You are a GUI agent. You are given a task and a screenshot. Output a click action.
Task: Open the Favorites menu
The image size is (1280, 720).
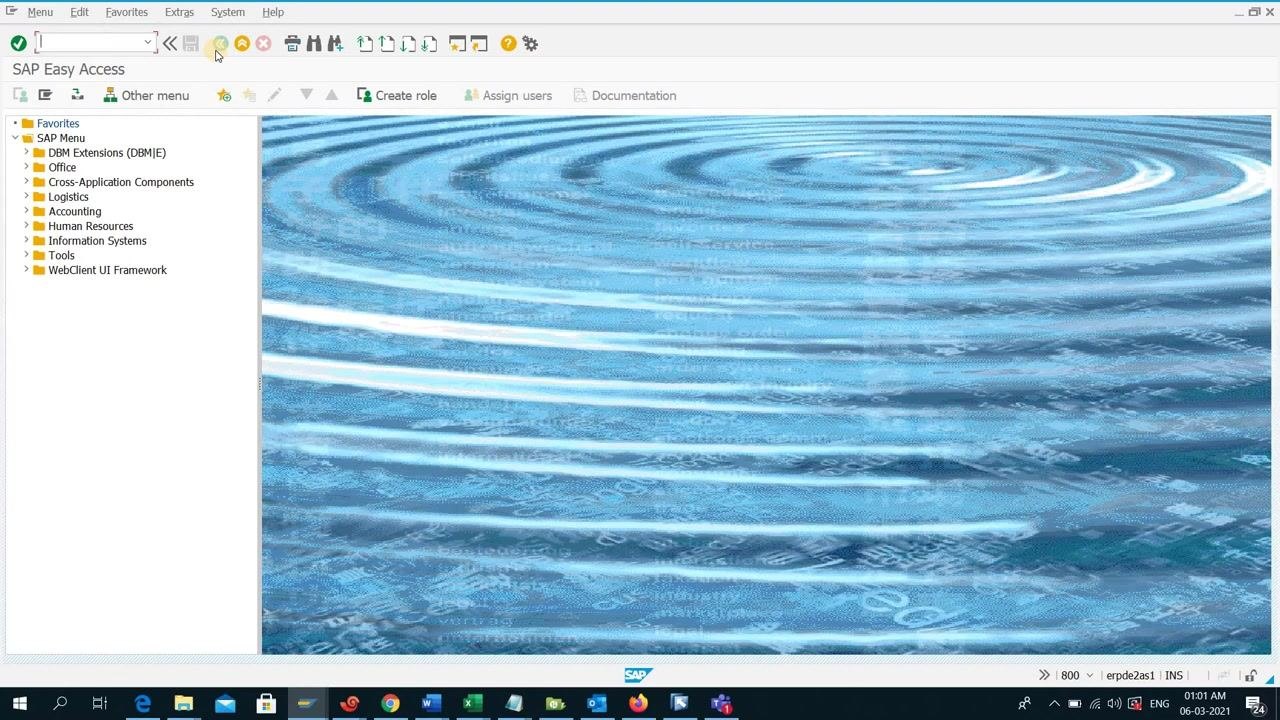[127, 12]
